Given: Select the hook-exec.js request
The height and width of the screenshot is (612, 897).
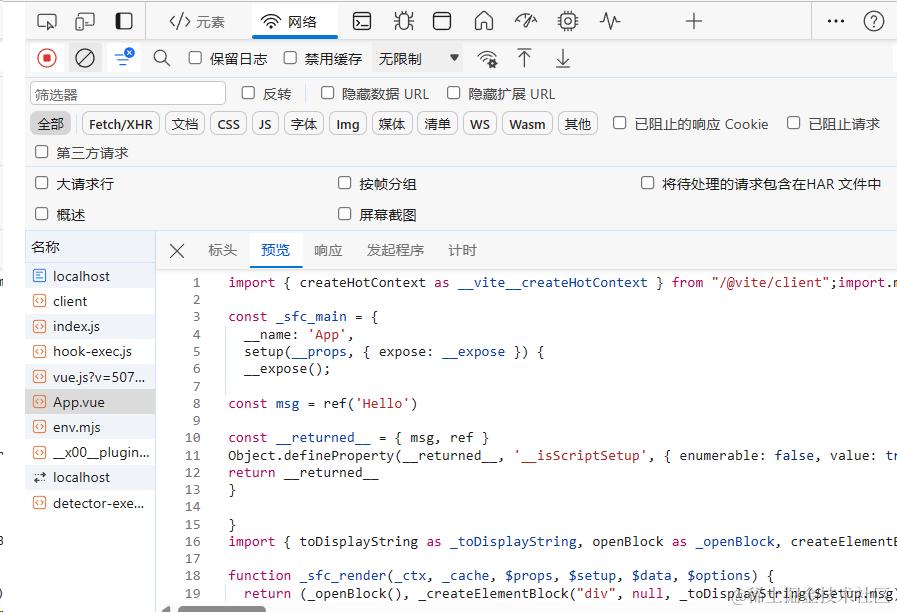Looking at the screenshot, I should coord(90,351).
